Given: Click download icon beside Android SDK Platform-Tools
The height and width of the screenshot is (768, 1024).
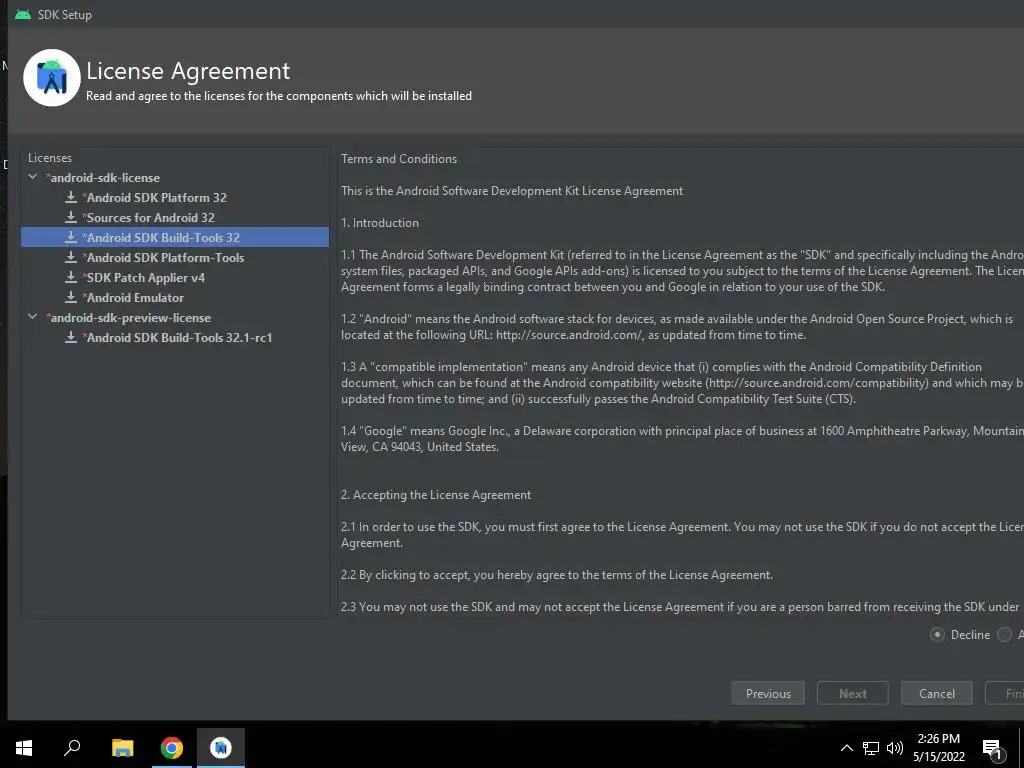Looking at the screenshot, I should [71, 257].
